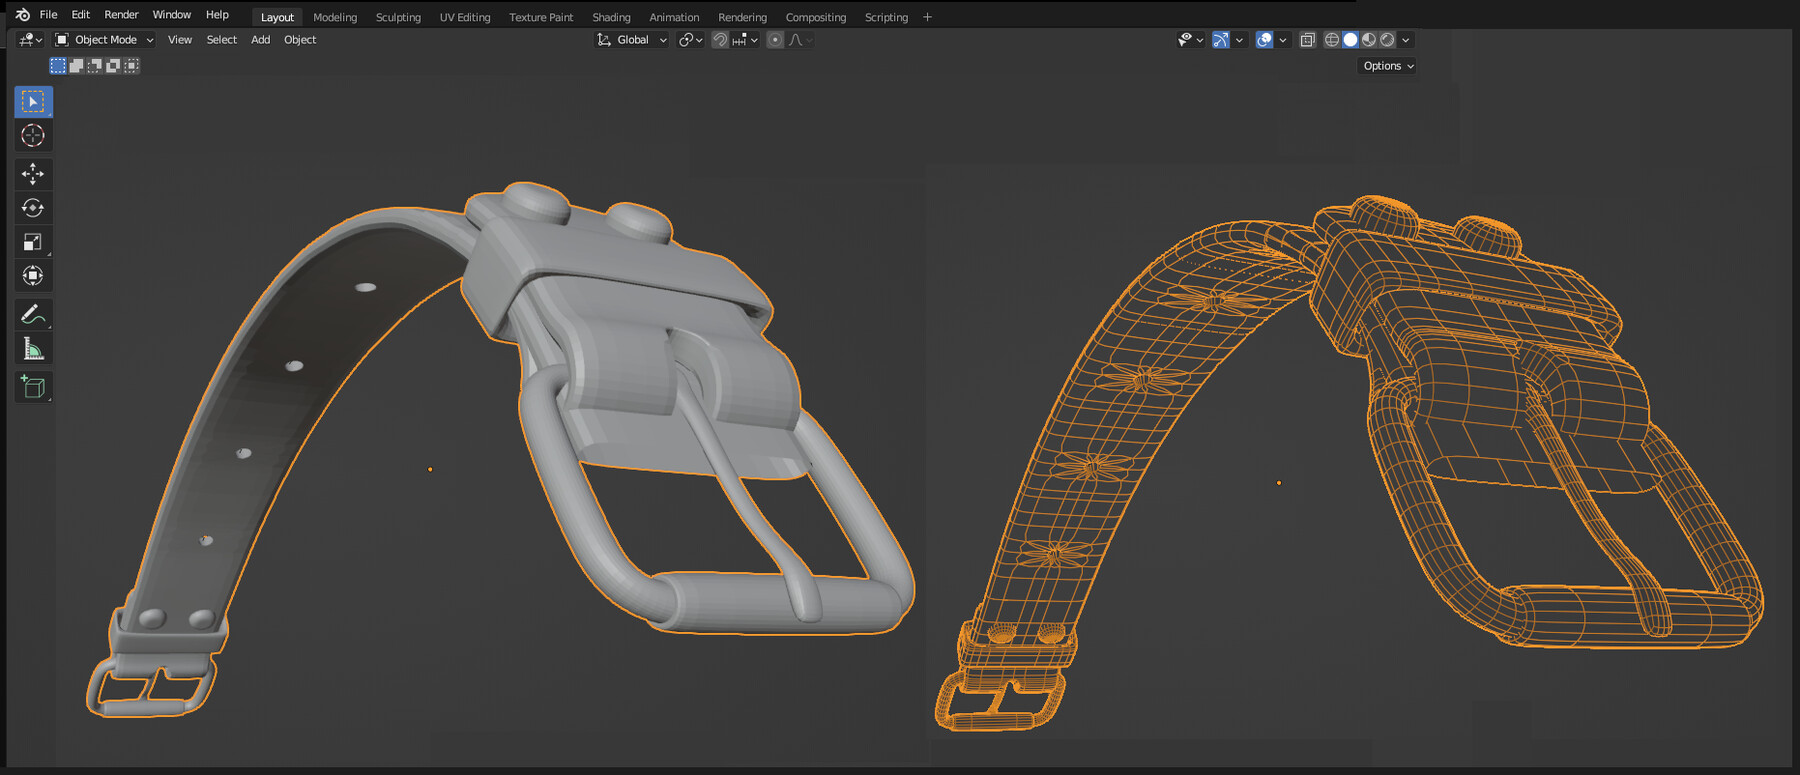This screenshot has width=1800, height=775.
Task: Add a new workspace with the plus button
Action: pos(927,17)
